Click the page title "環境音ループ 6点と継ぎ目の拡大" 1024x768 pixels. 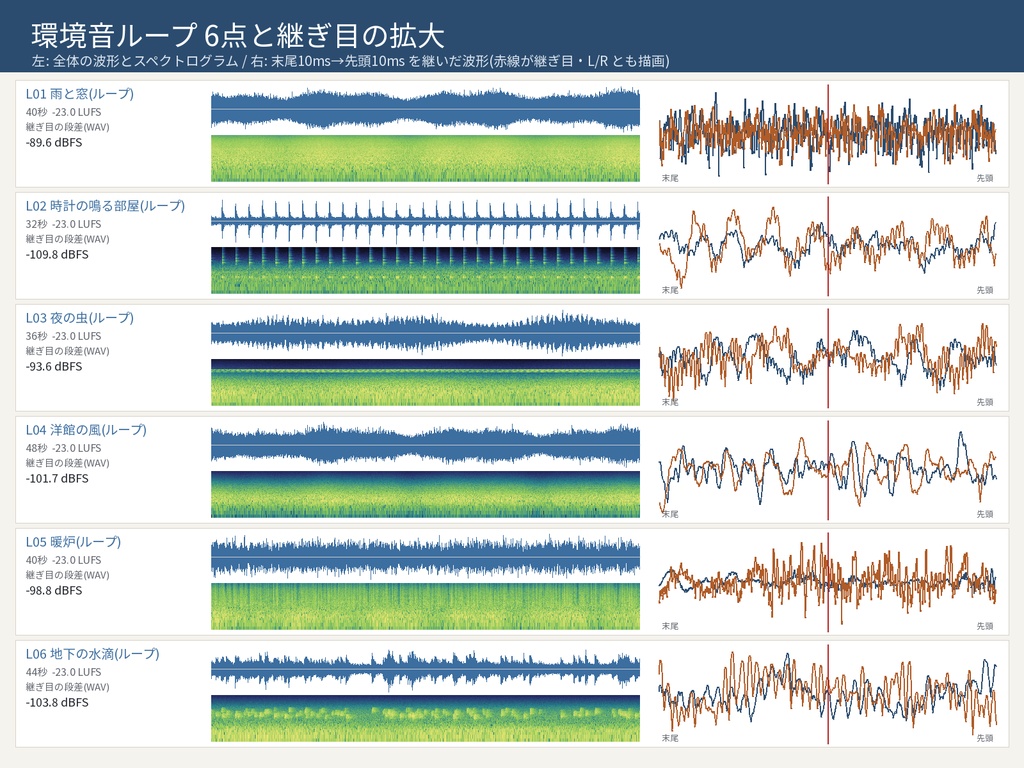click(x=238, y=35)
